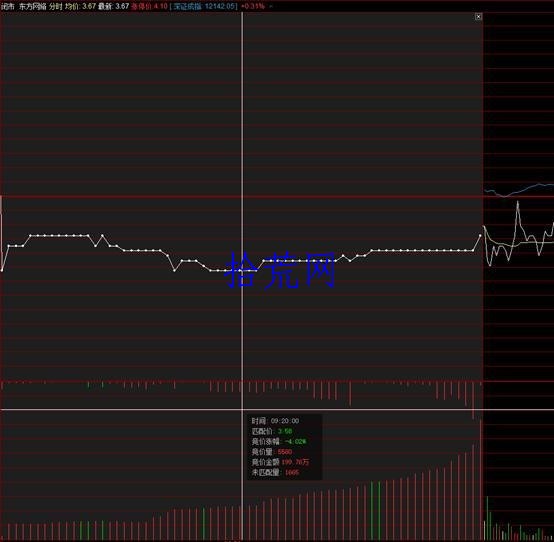Screen dimensions: 554x542
Task: Click the 竞价金额 tooltip row
Action: coord(280,462)
